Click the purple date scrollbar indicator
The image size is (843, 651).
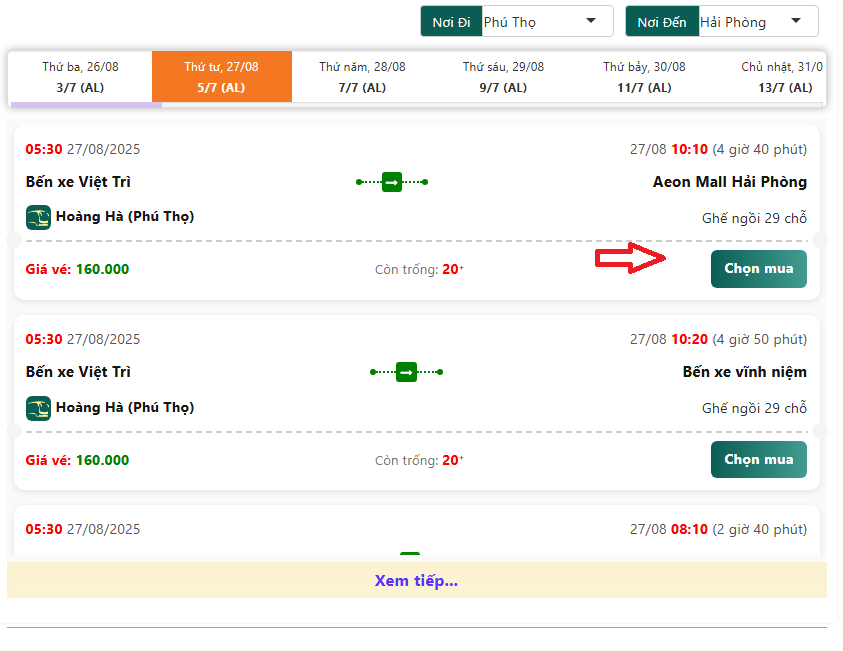click(x=85, y=104)
